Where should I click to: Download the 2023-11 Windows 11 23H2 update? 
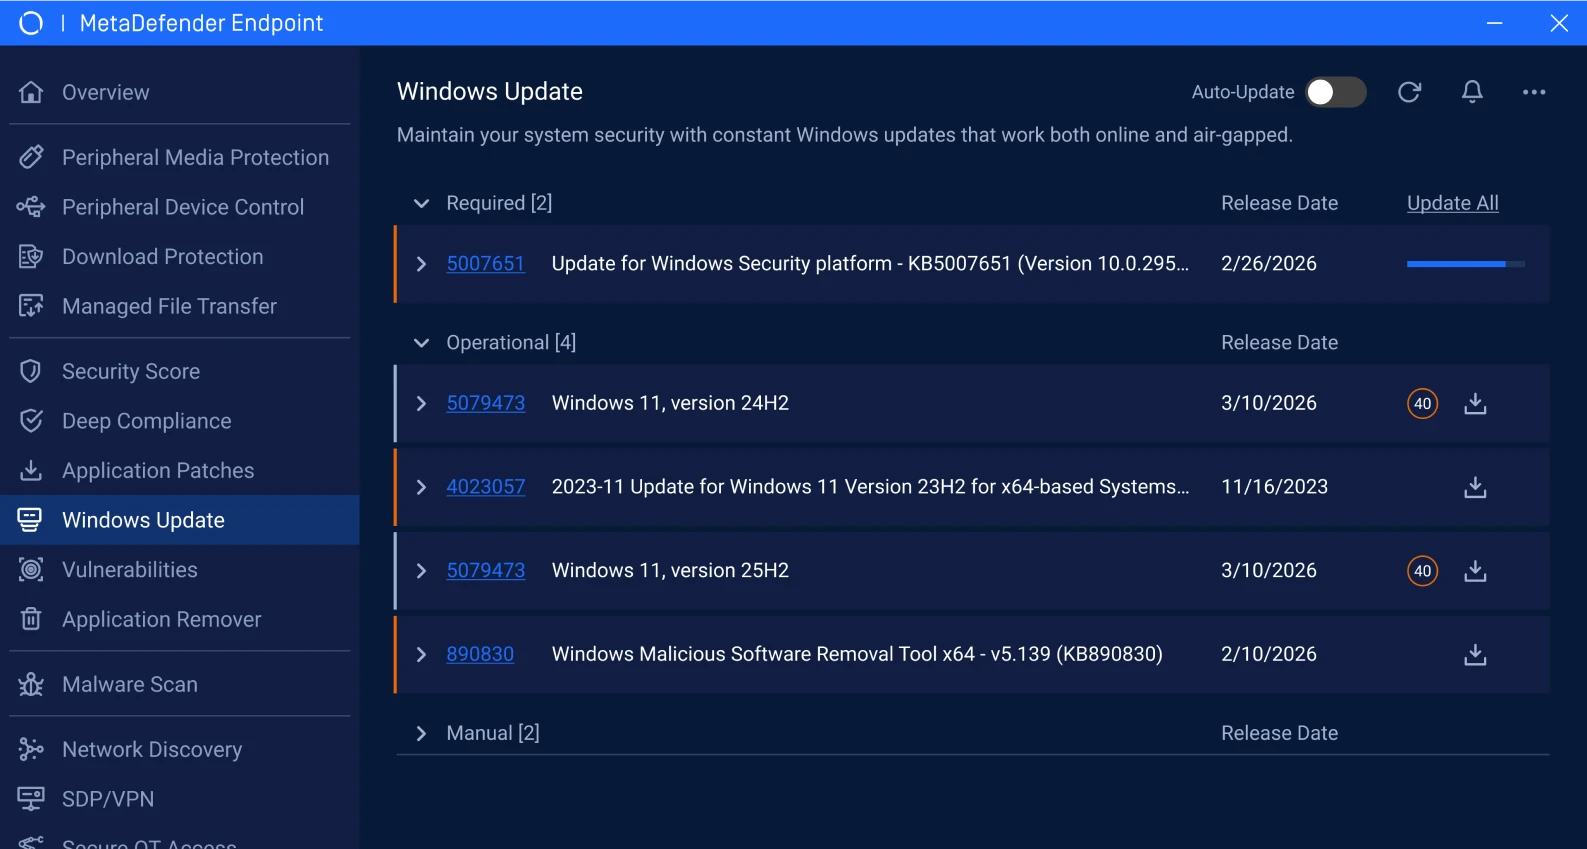[x=1475, y=487]
